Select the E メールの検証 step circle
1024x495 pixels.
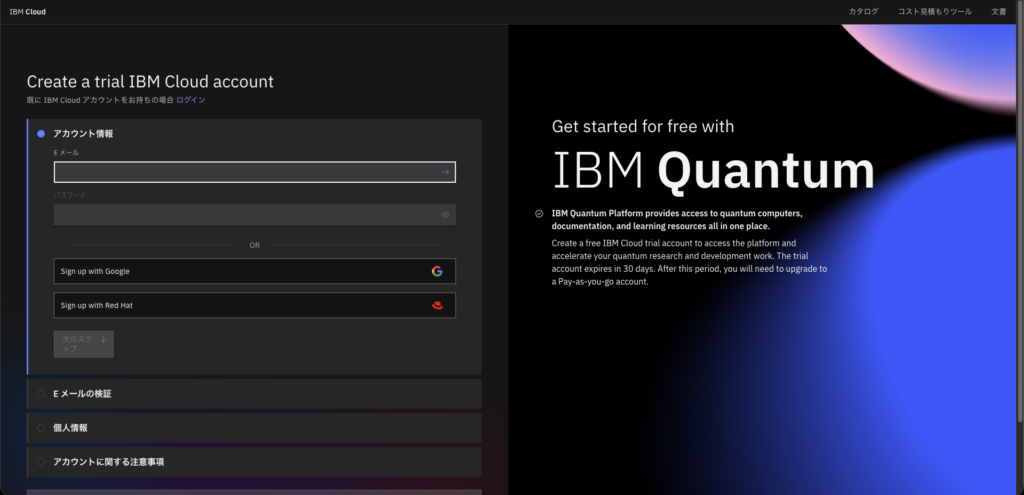pos(41,394)
